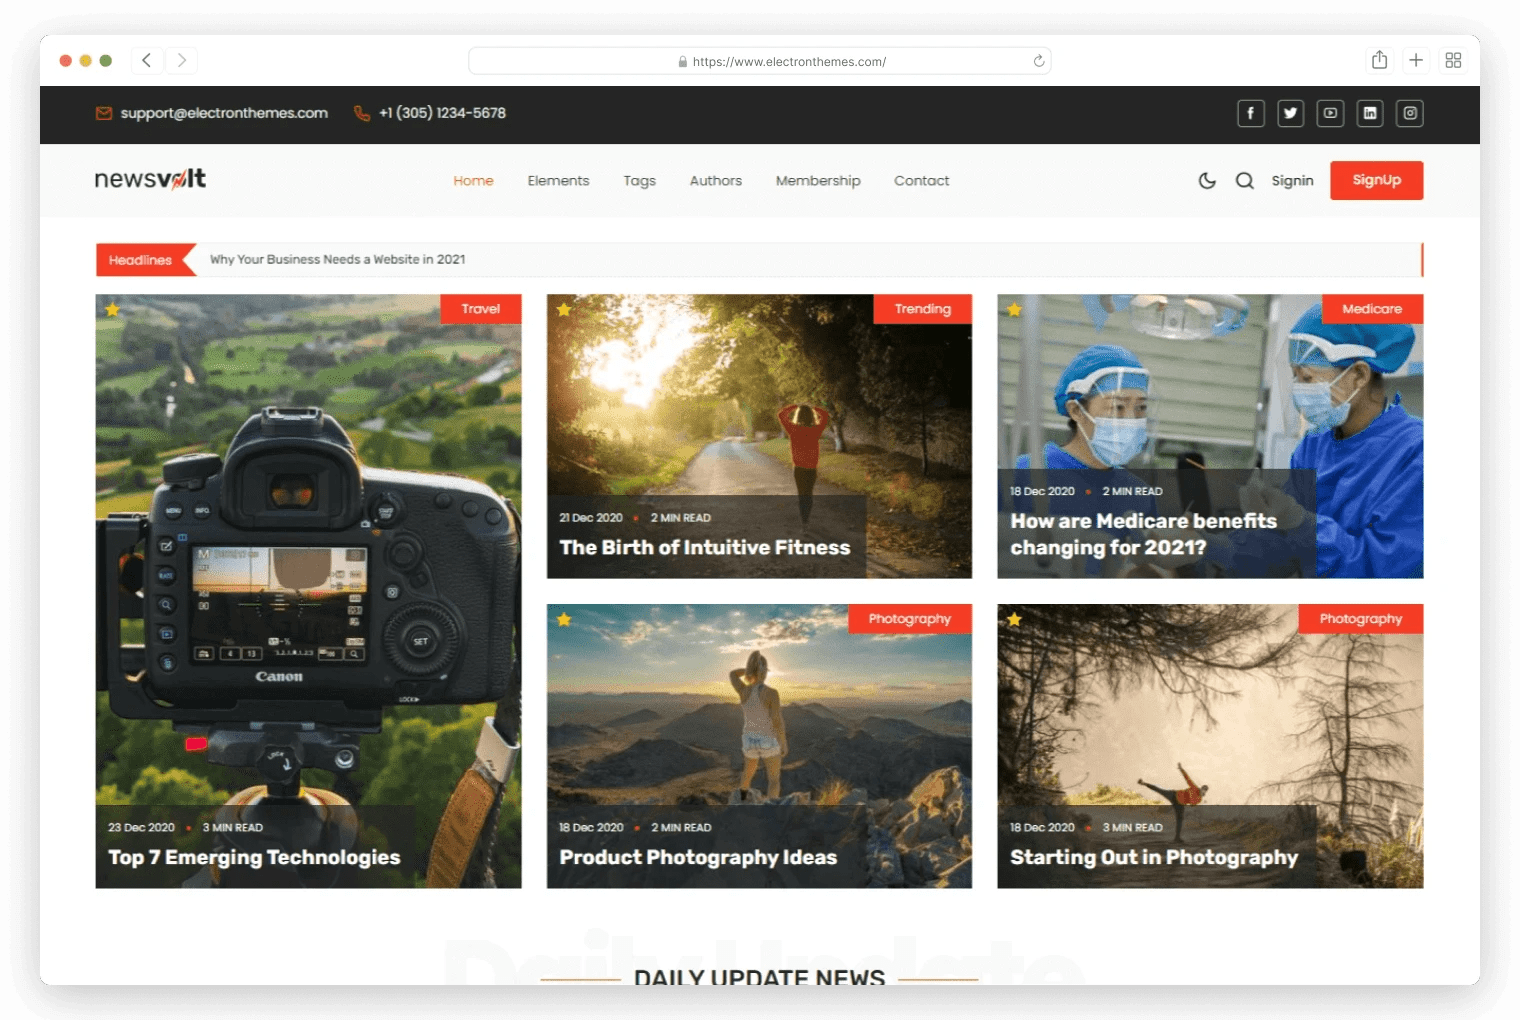Open the Membership menu item
The image size is (1520, 1020).
pos(818,181)
